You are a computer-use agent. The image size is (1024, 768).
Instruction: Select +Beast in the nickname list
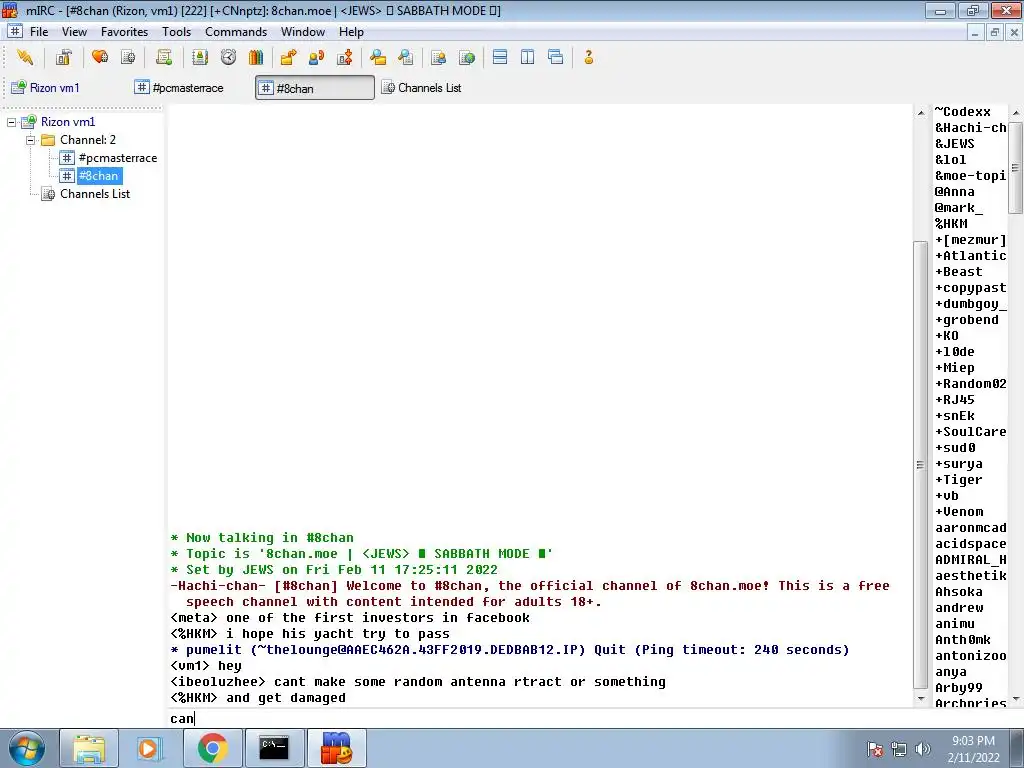959,272
